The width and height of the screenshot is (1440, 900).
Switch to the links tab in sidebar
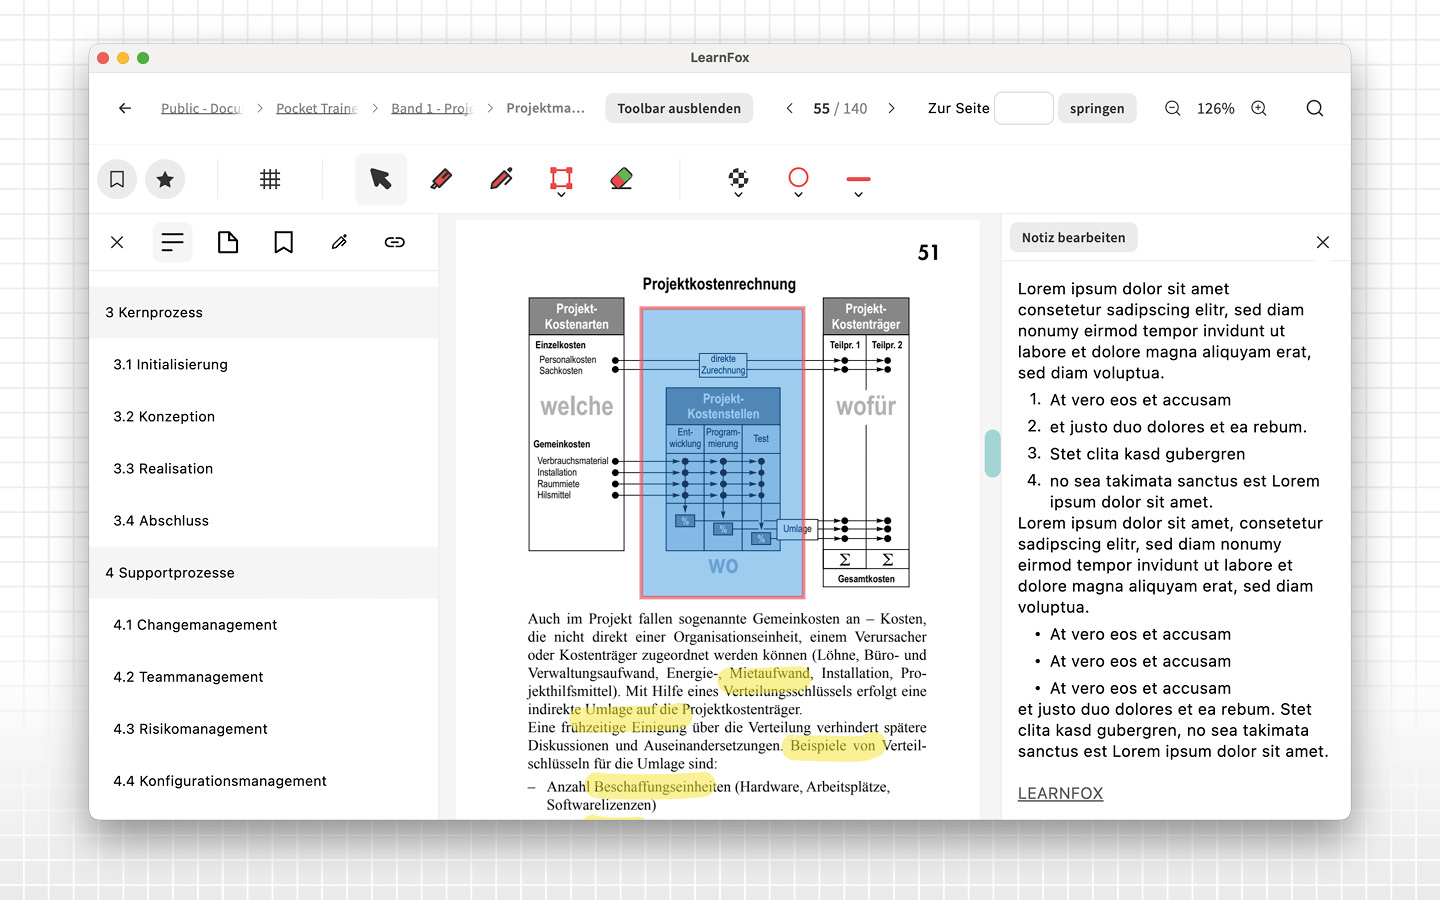(395, 242)
